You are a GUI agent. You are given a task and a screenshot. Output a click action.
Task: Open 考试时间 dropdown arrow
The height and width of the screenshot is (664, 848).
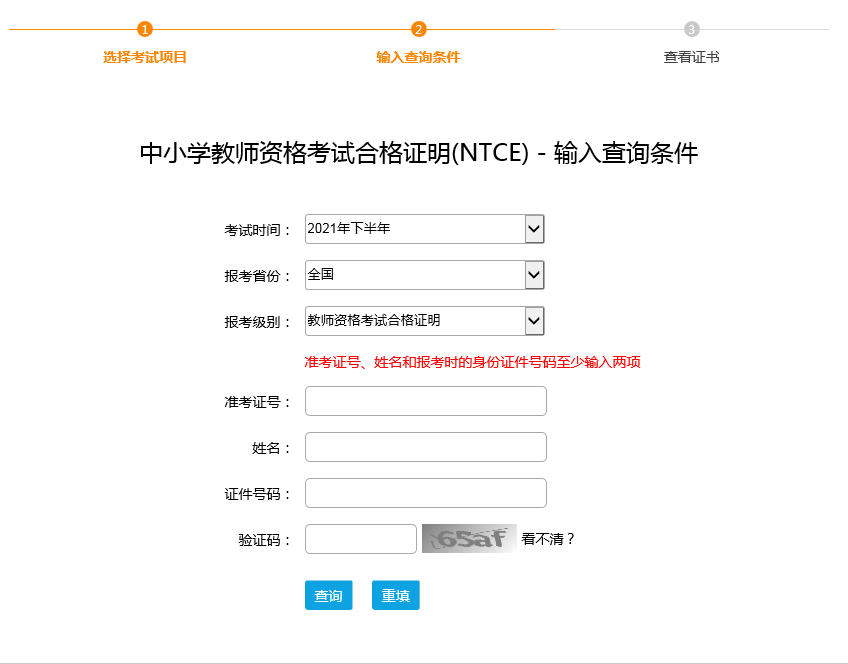point(534,229)
